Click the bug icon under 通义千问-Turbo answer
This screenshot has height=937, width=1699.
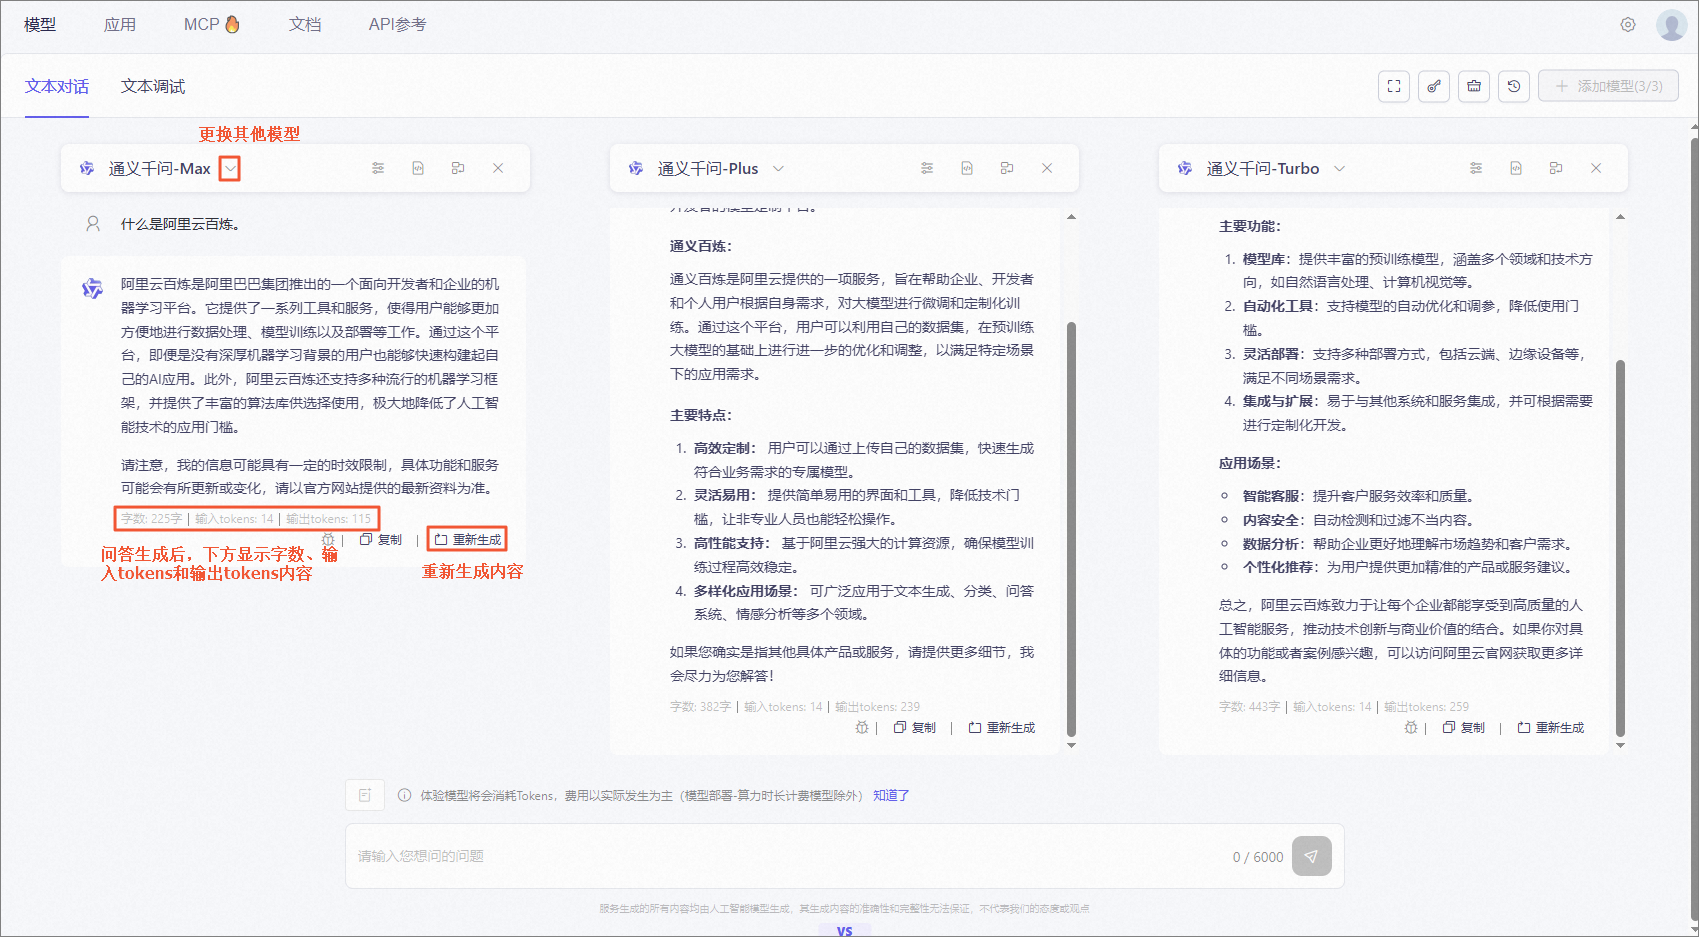click(1411, 728)
